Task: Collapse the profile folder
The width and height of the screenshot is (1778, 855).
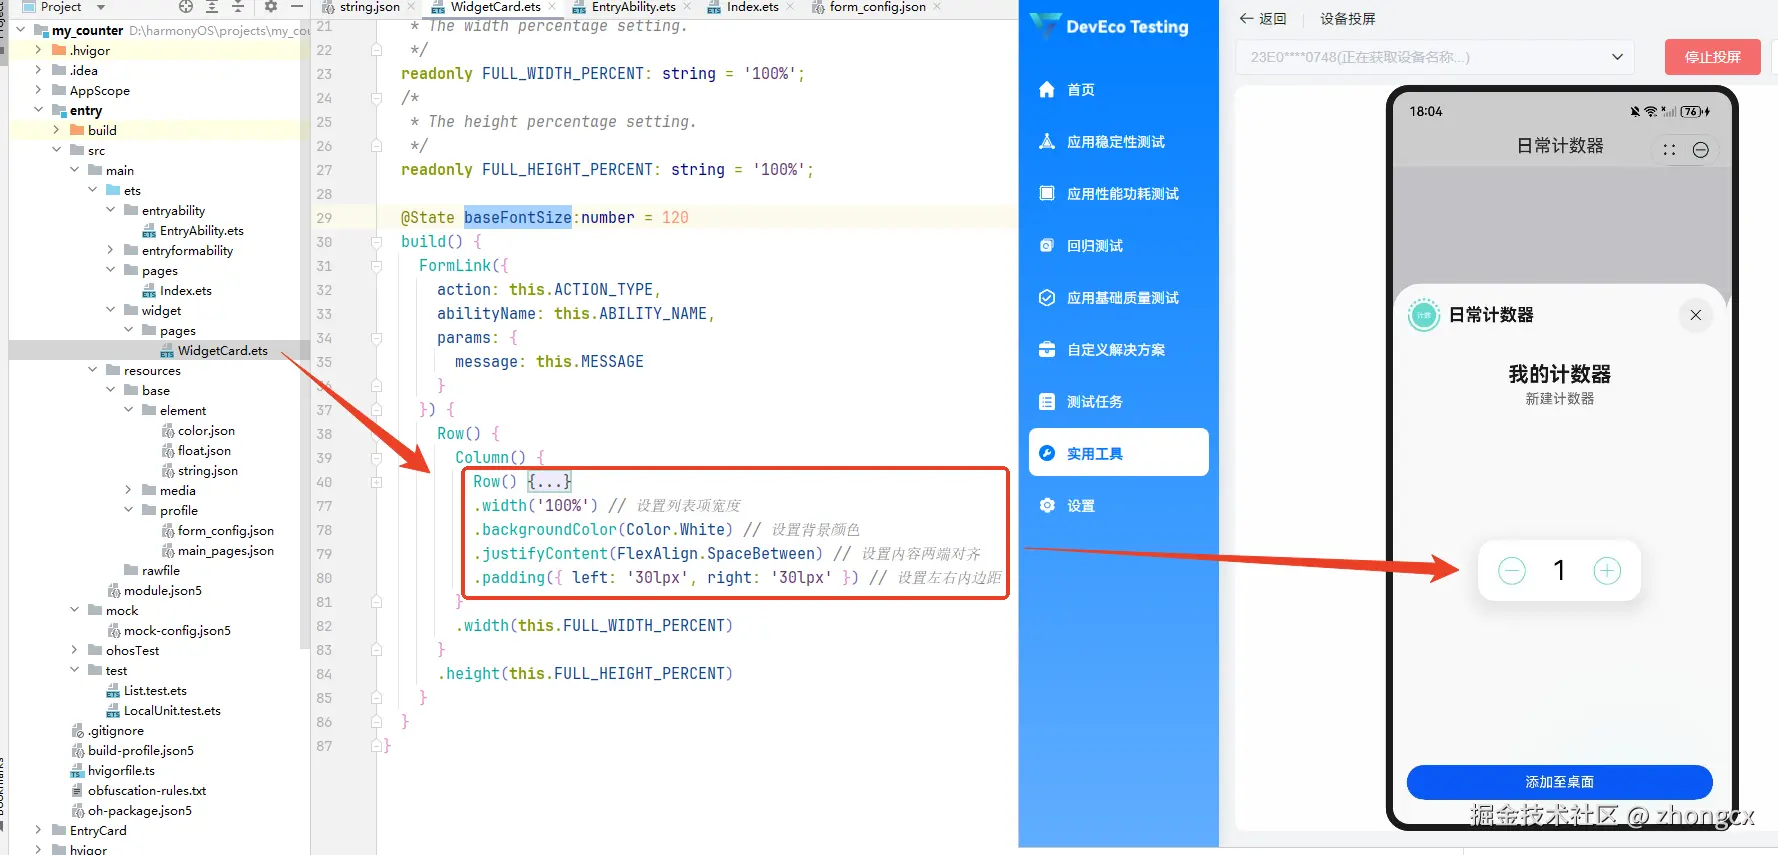Action: click(x=129, y=510)
